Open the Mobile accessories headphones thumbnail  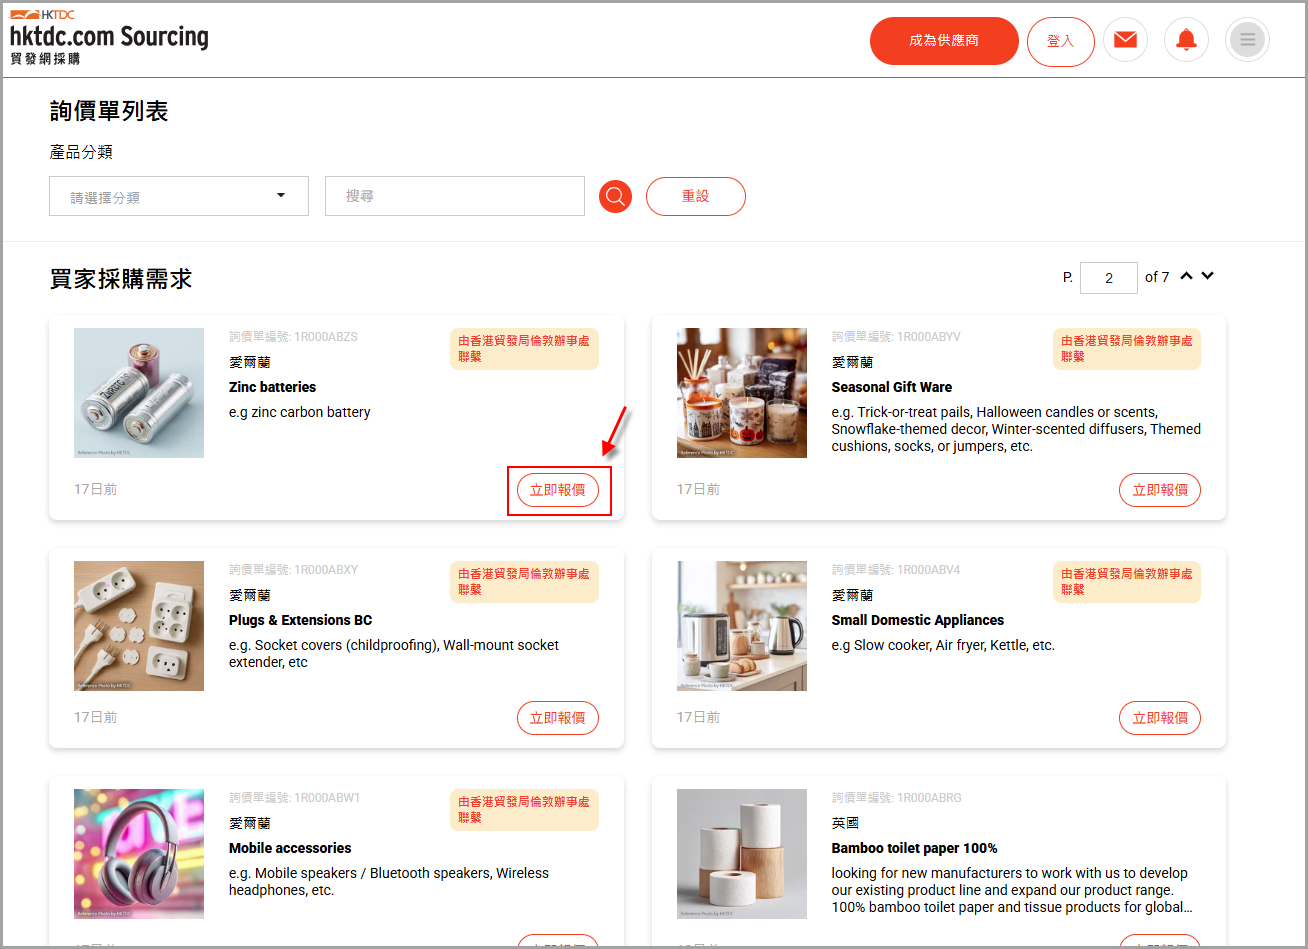pos(139,854)
